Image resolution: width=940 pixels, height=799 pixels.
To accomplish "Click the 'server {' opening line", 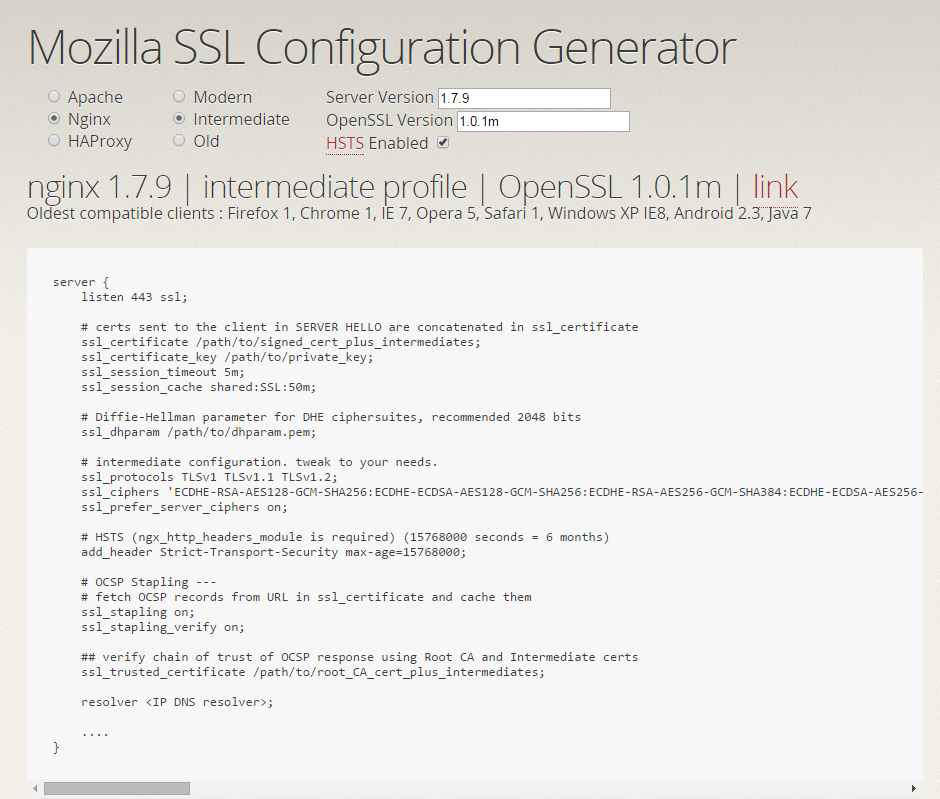I will (x=81, y=282).
